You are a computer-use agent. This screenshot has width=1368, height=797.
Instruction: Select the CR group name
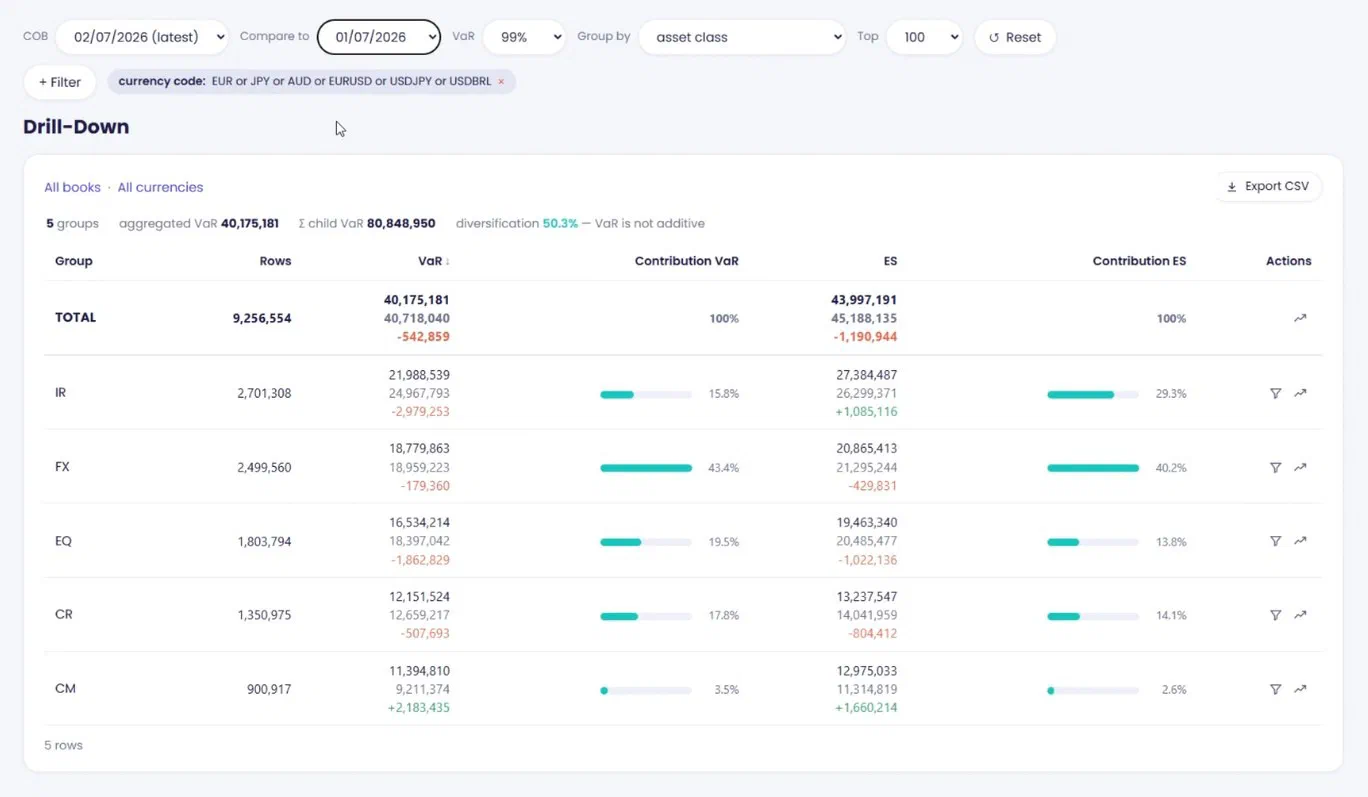click(63, 615)
